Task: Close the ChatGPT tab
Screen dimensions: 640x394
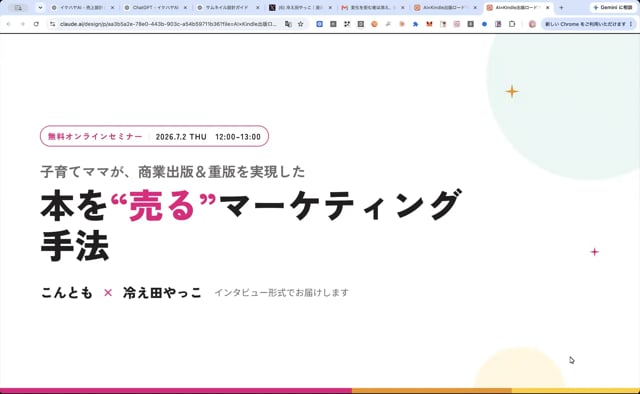Action: [x=185, y=7]
